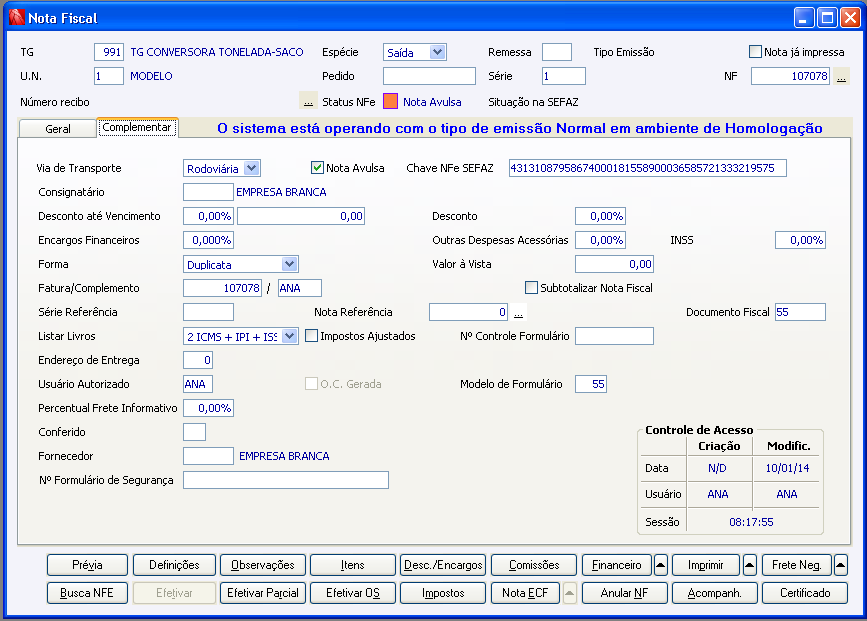Image resolution: width=867 pixels, height=621 pixels.
Task: Click the up arrow beside the Financeiro button
Action: click(661, 565)
